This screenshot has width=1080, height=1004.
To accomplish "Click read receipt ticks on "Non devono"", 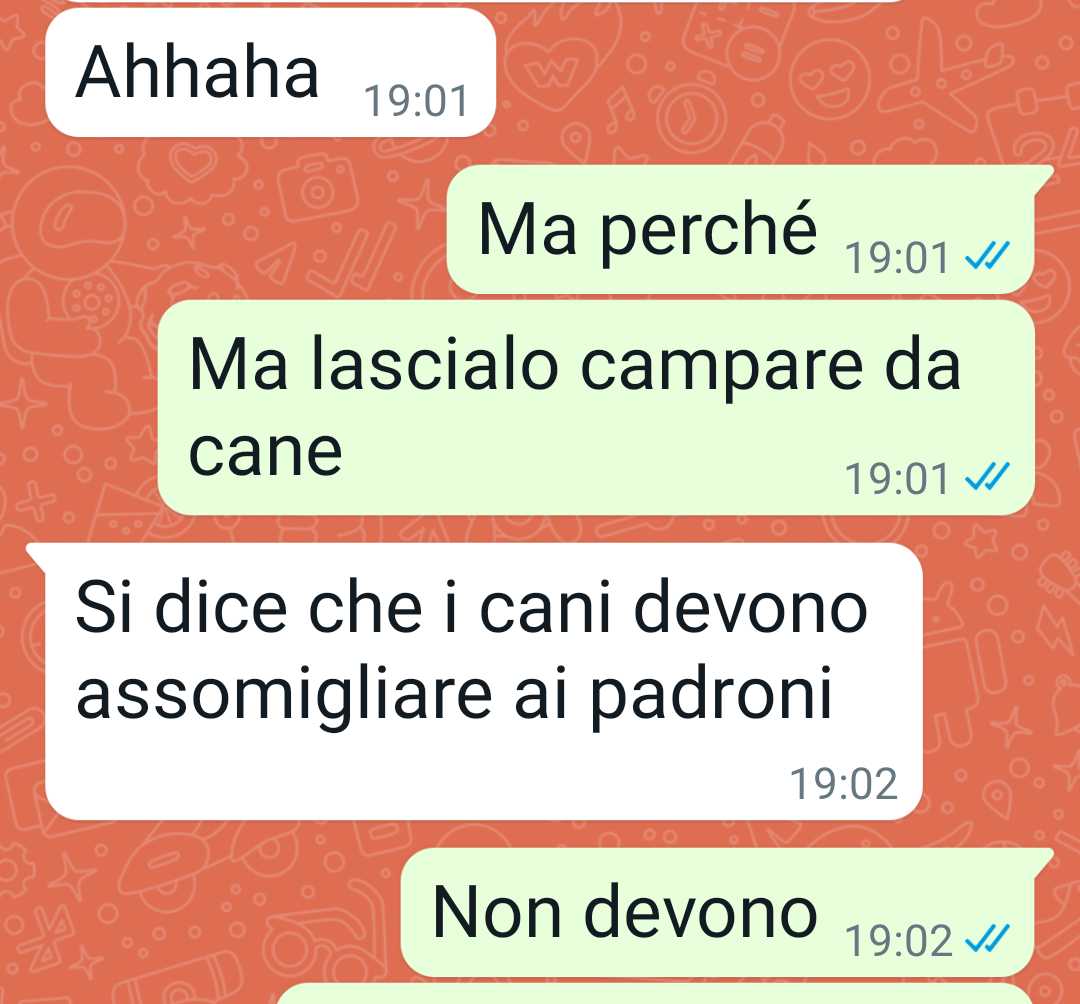I will (987, 939).
